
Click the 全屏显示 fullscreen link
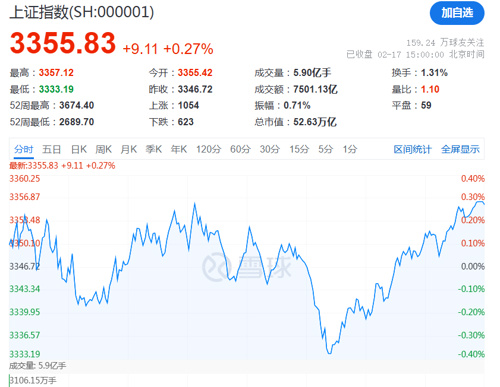pos(460,149)
